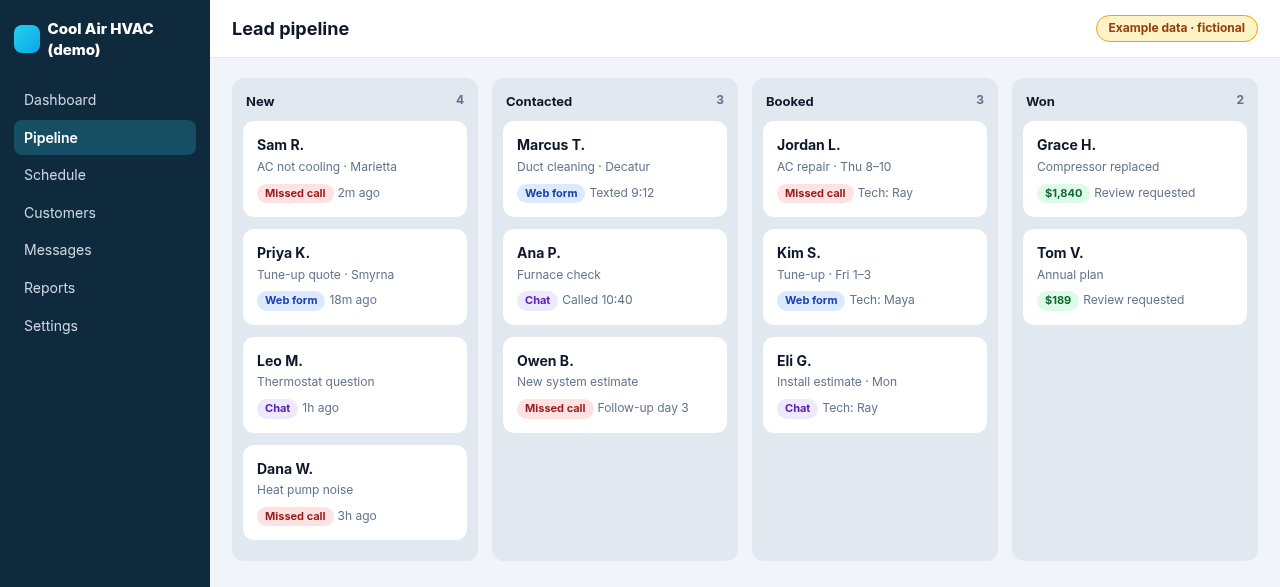This screenshot has height=587, width=1280.
Task: Click the $1,840 amount badge
Action: click(x=1063, y=193)
